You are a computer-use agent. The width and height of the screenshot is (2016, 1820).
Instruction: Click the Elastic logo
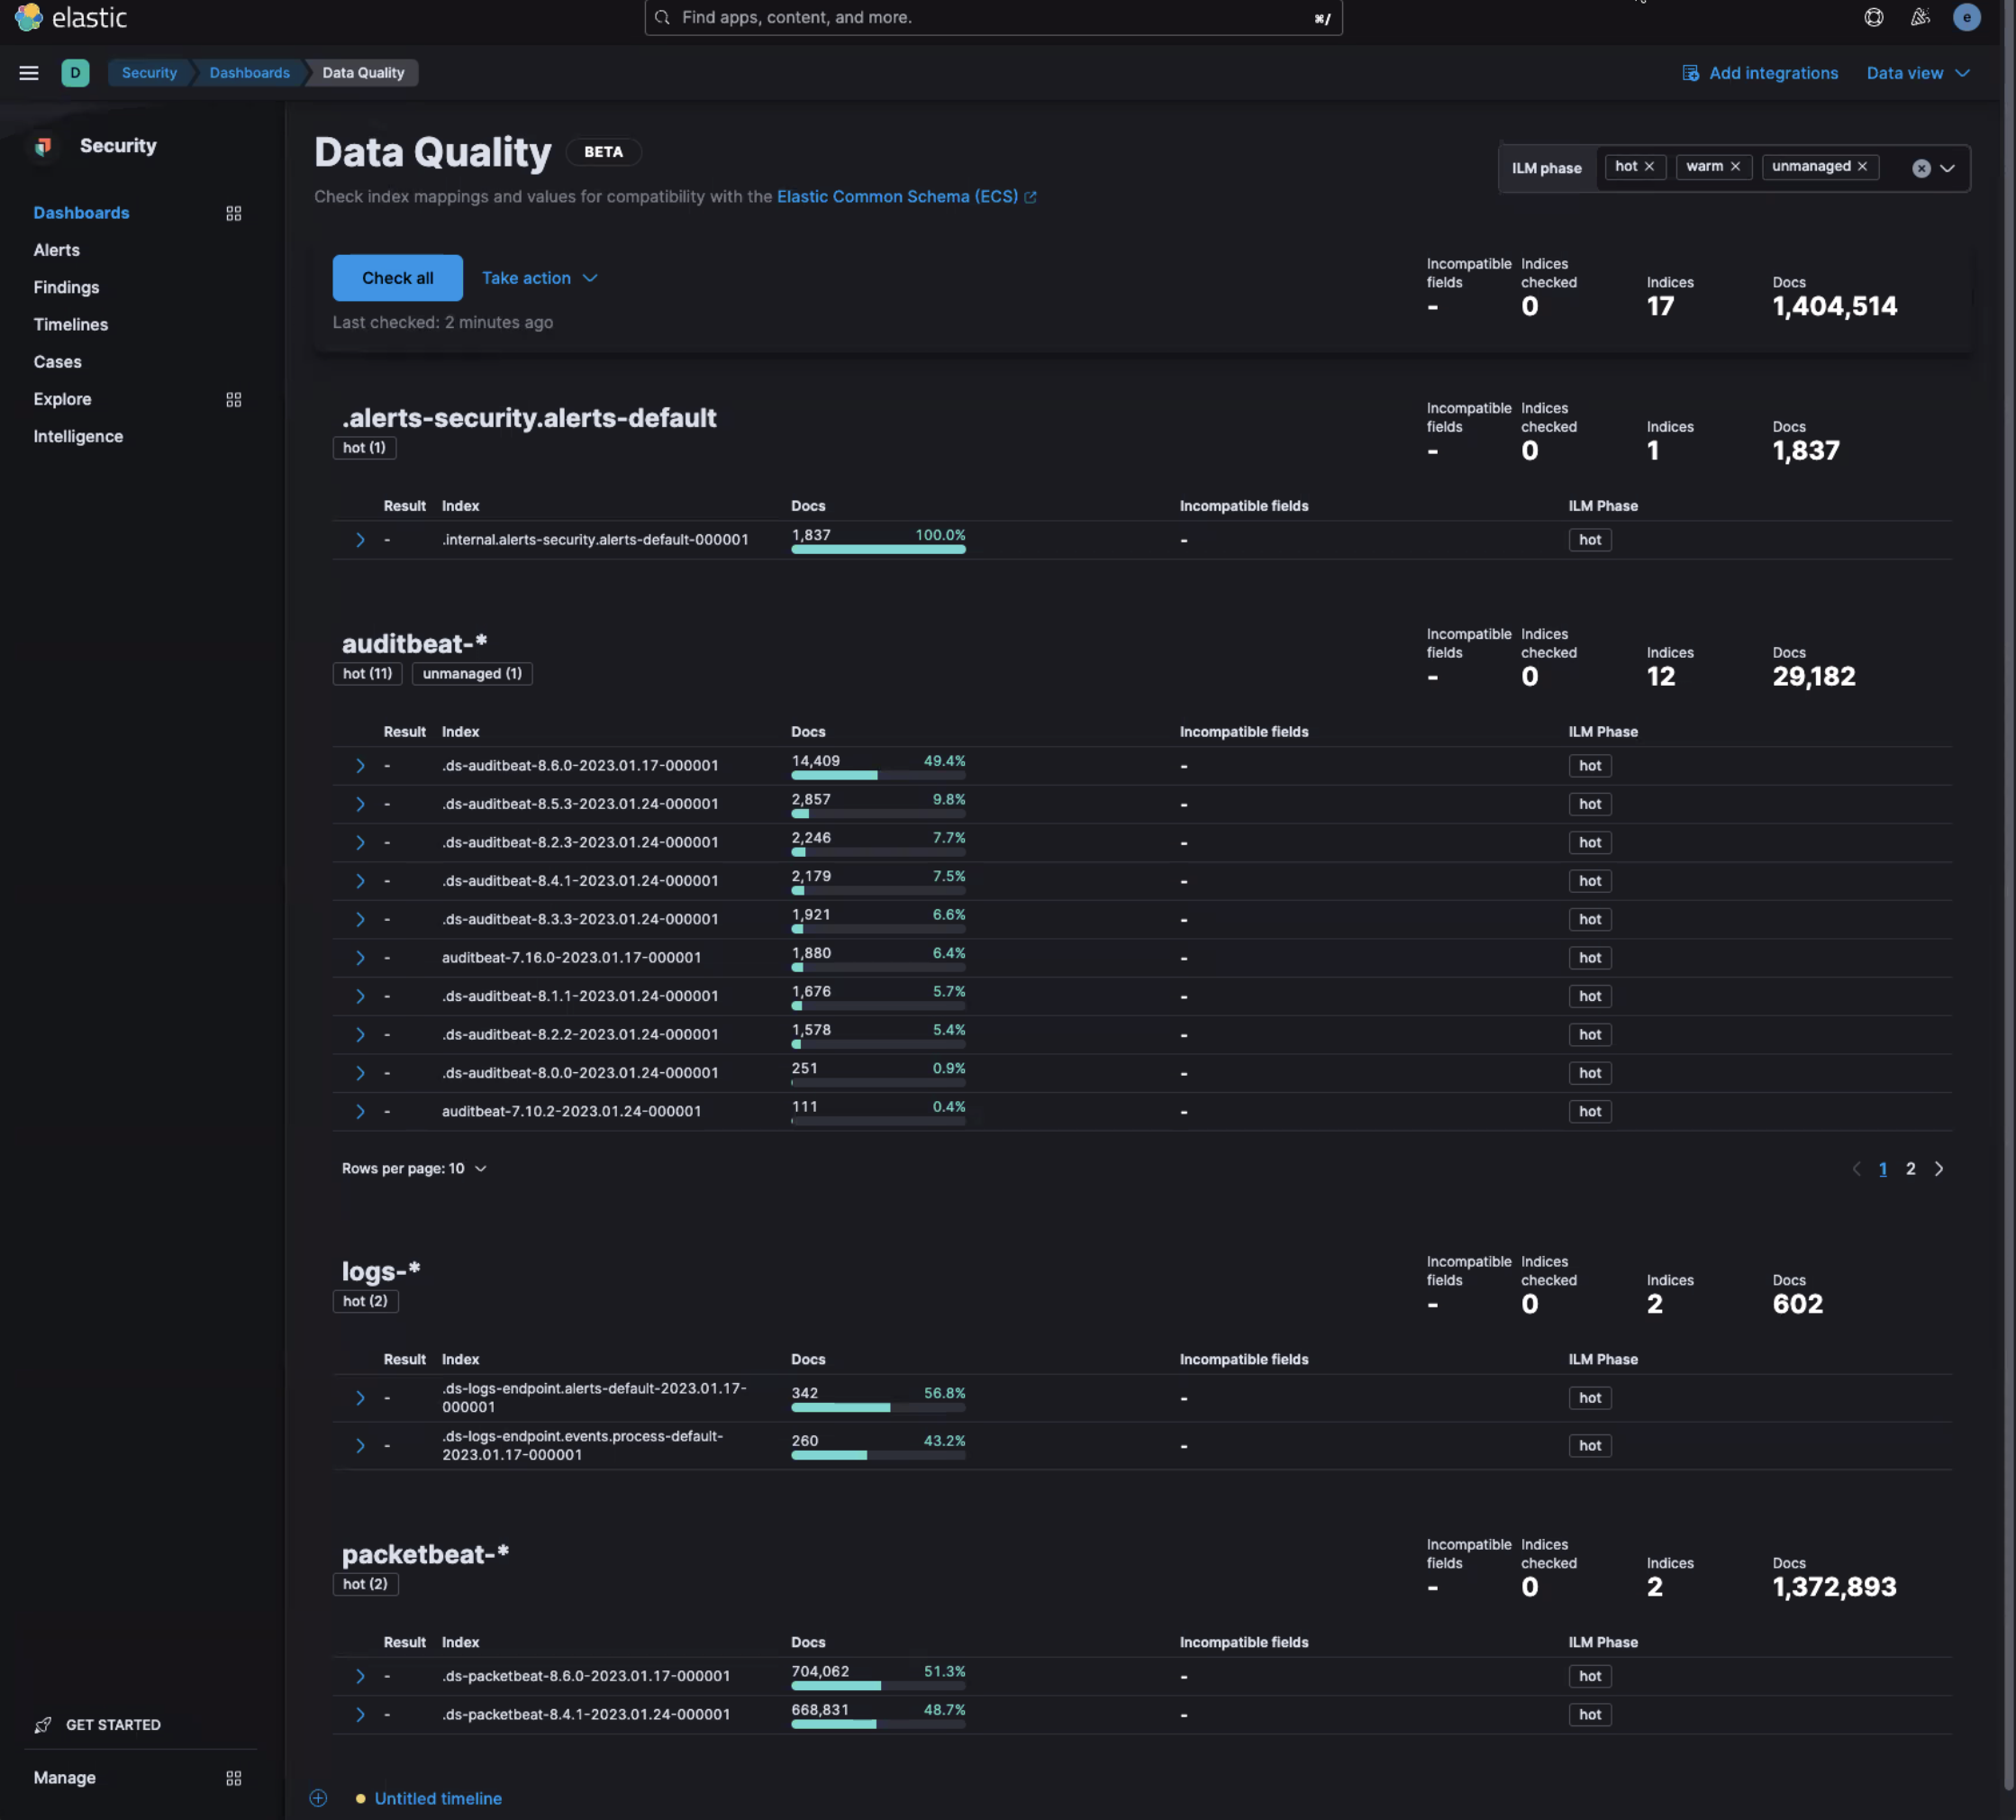click(71, 17)
